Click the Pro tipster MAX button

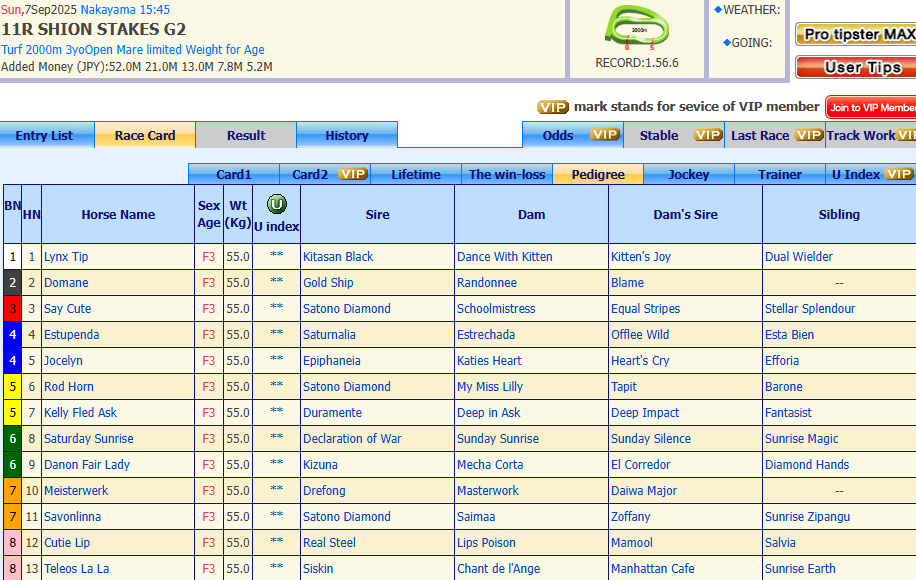click(x=856, y=34)
